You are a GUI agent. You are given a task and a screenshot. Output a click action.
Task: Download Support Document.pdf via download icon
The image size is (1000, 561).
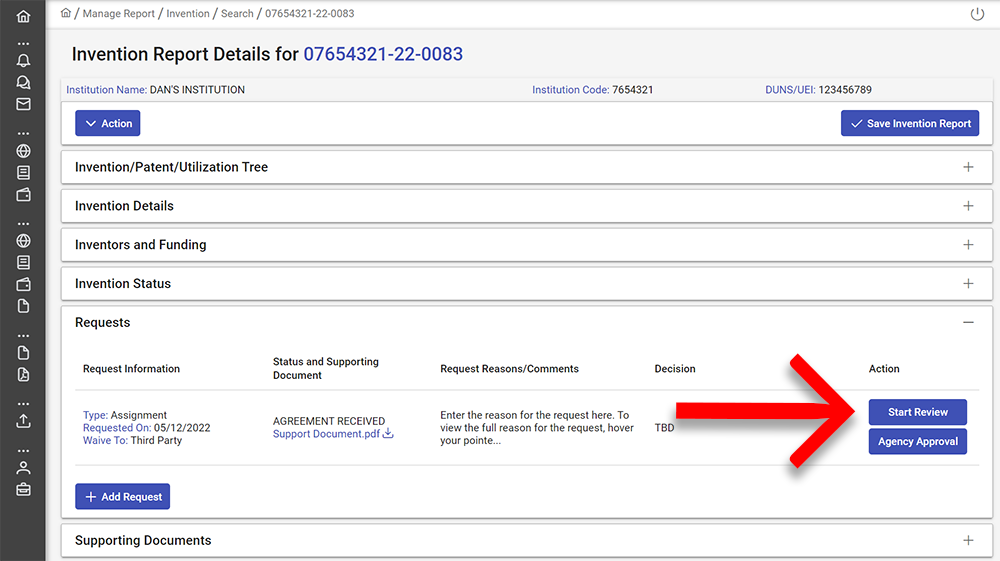[x=388, y=434]
